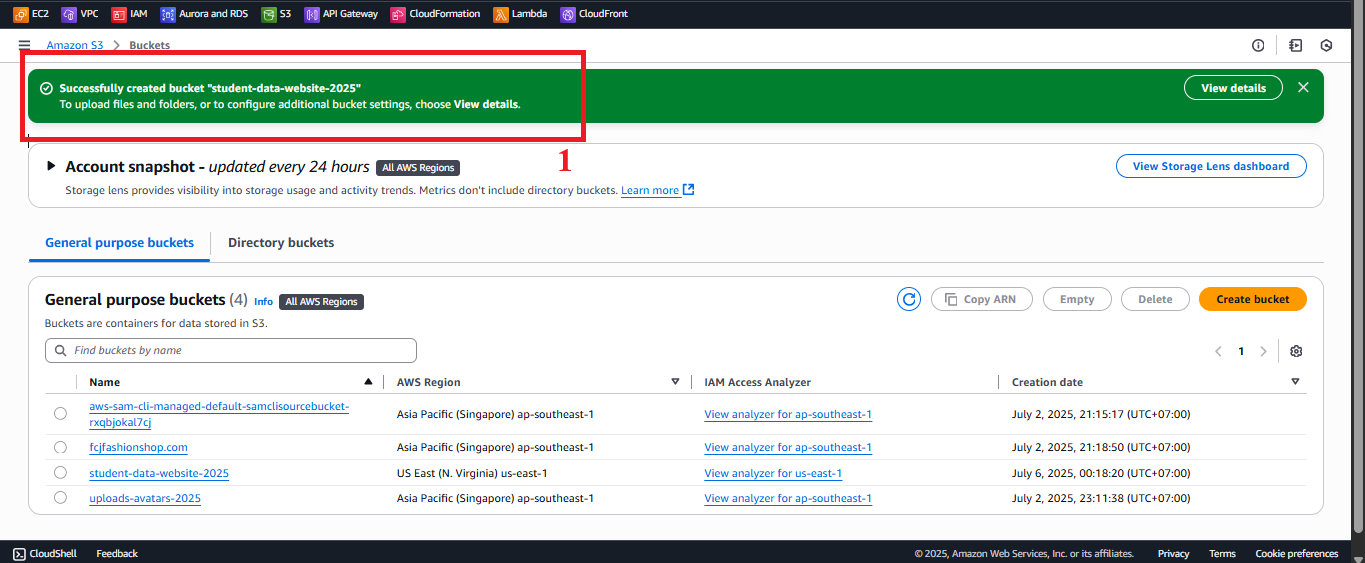Click the July 6, 2025 creation date
The width and height of the screenshot is (1365, 563).
[x=1101, y=473]
